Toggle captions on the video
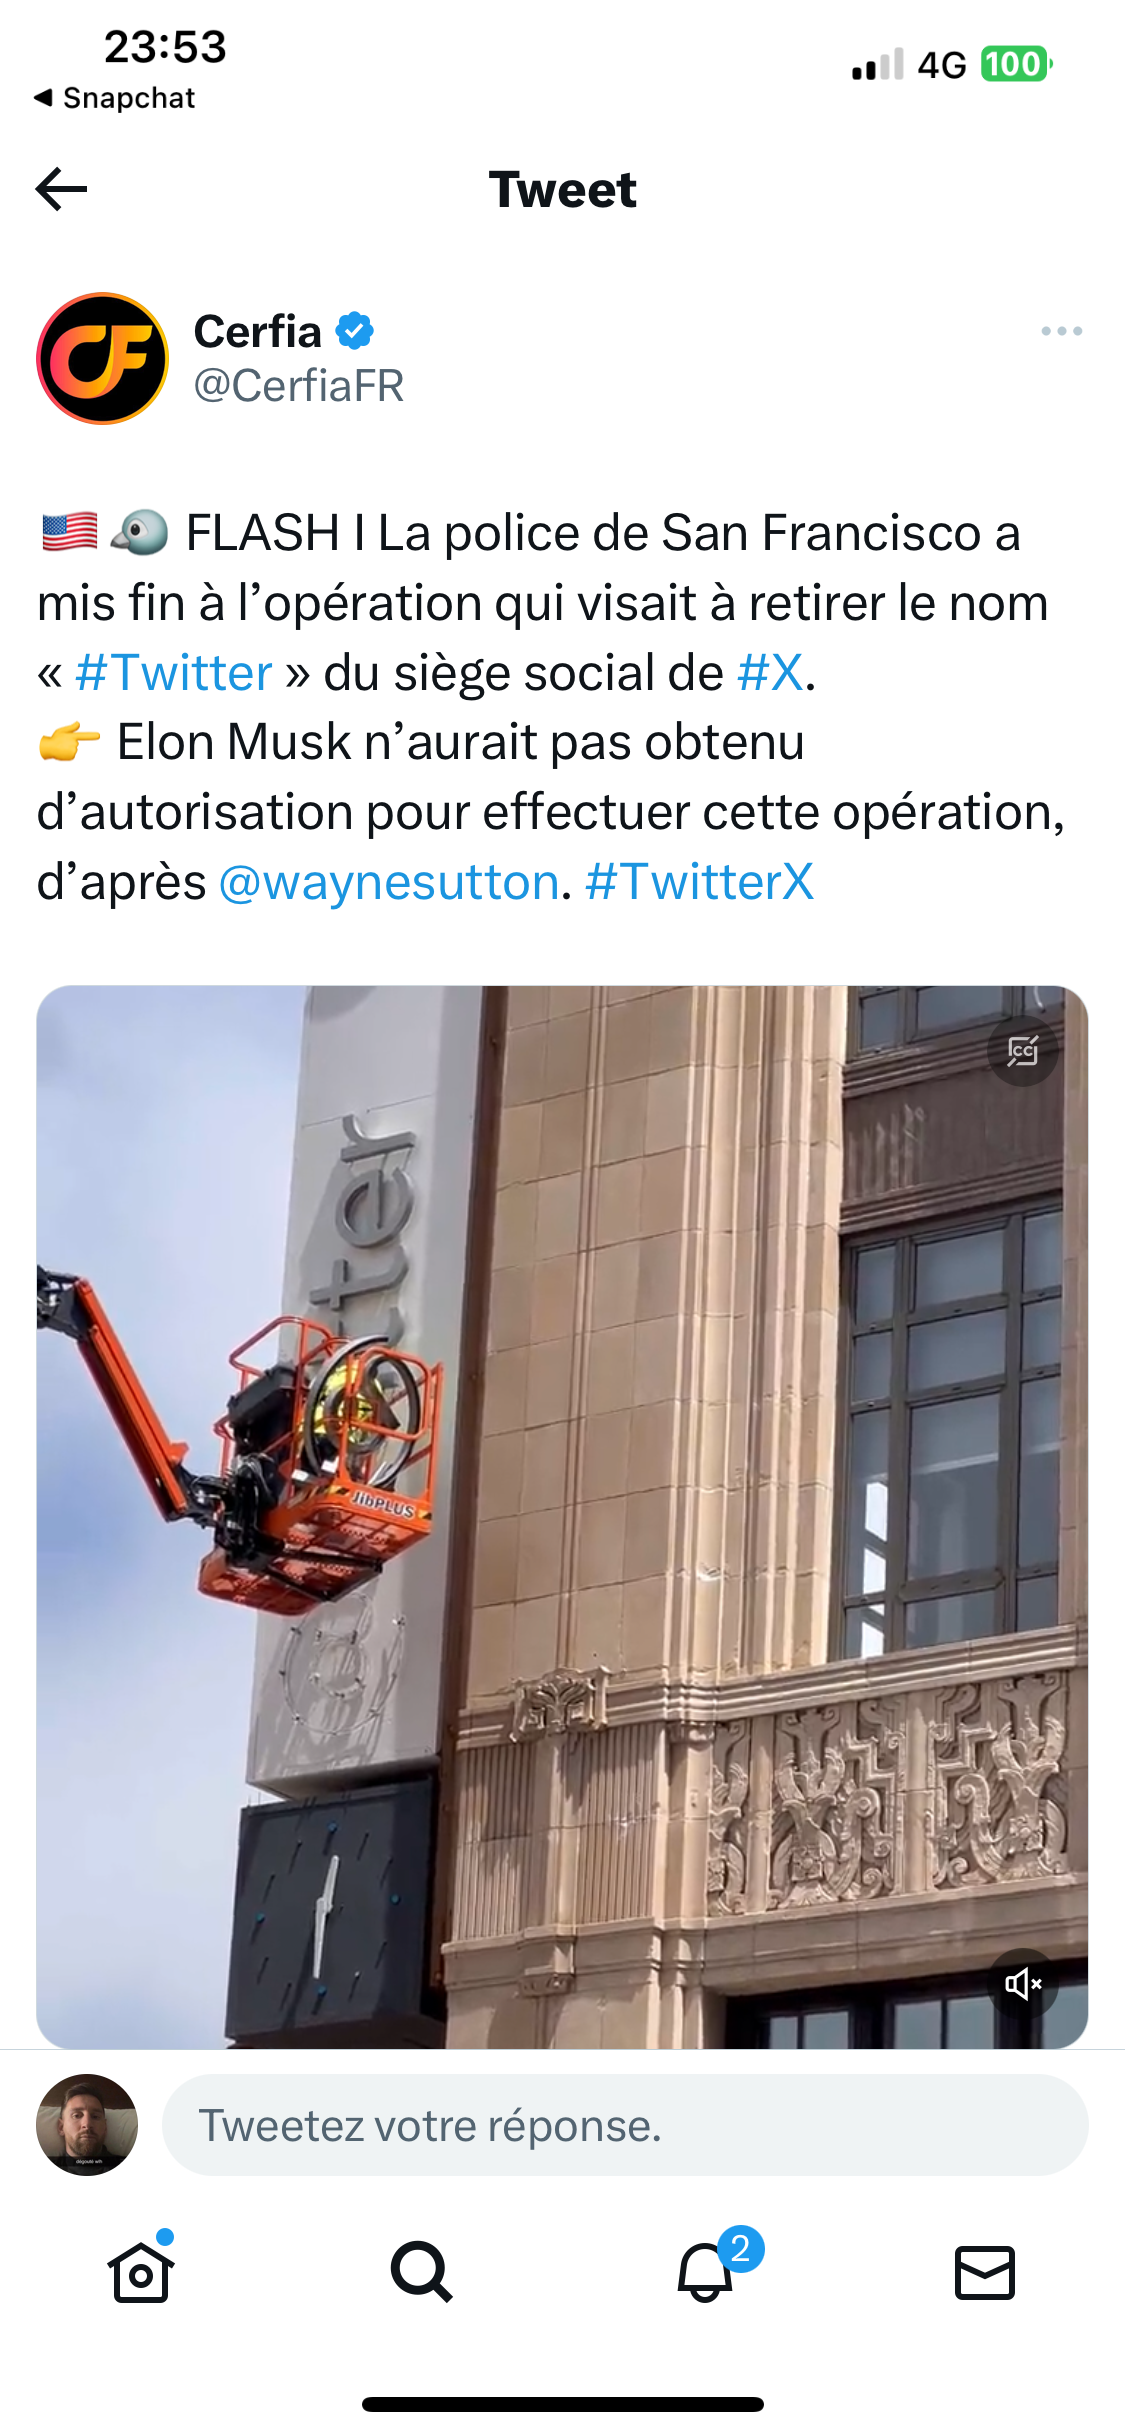 click(x=1022, y=1051)
